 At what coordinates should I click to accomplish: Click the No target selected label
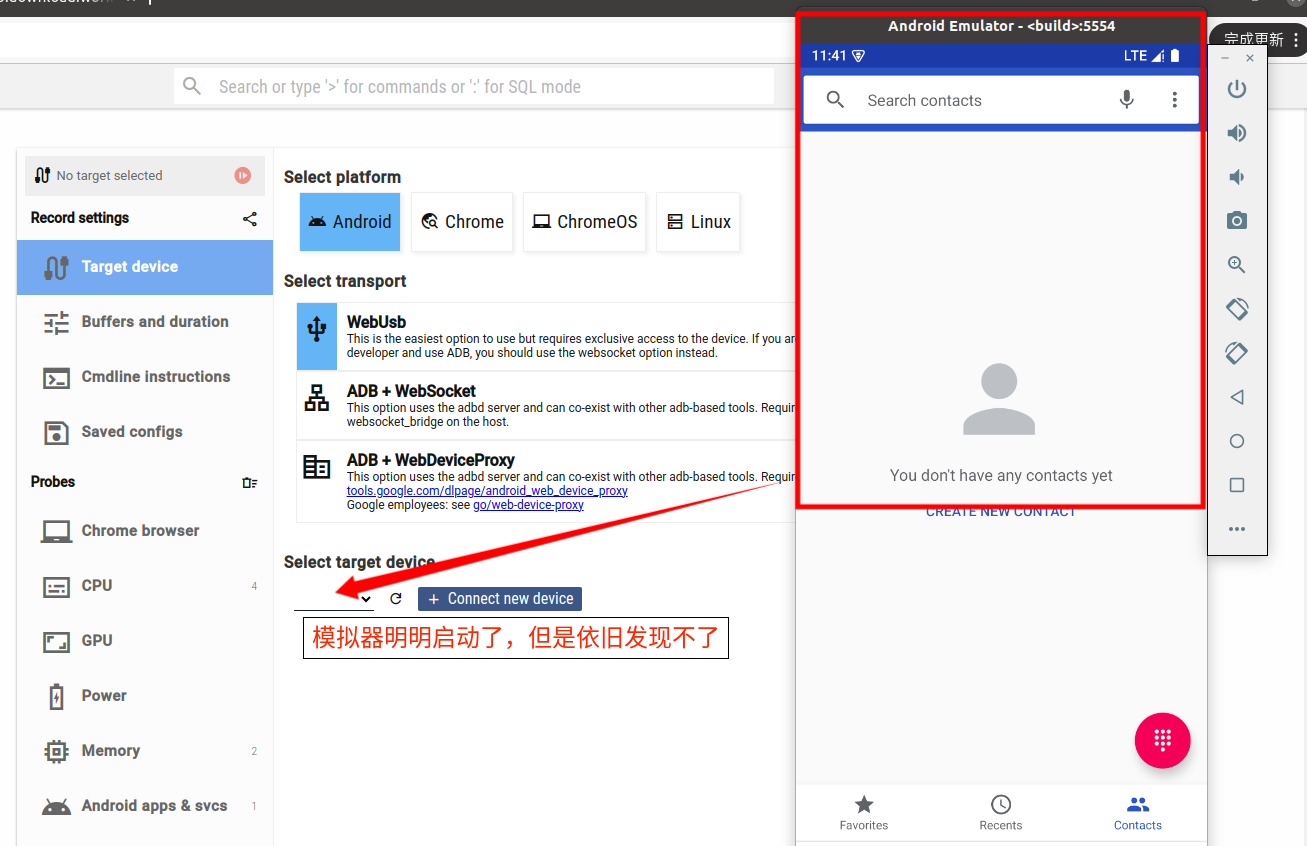coord(109,176)
